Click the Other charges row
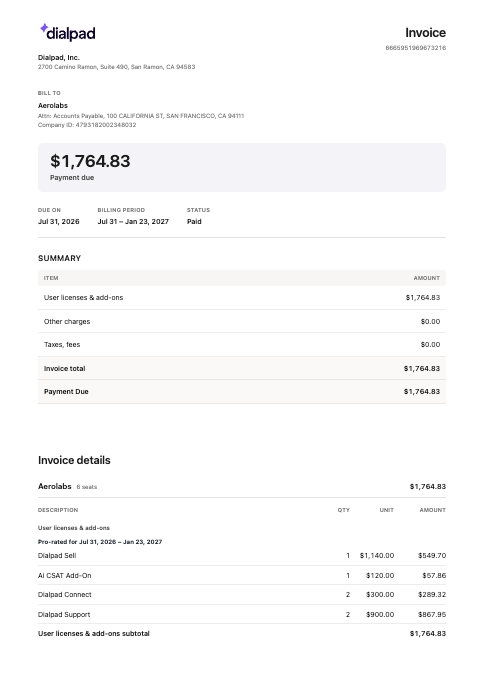This screenshot has height=673, width=492. click(x=242, y=321)
